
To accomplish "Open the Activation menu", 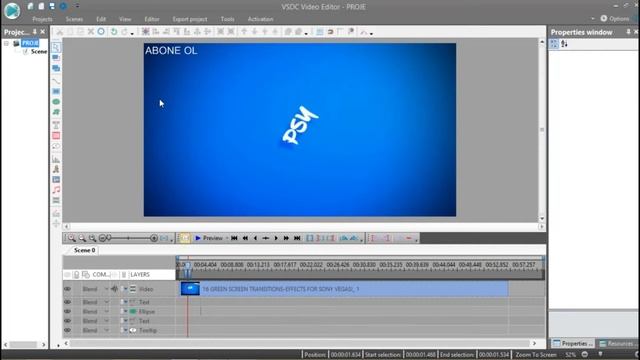I will click(x=260, y=19).
